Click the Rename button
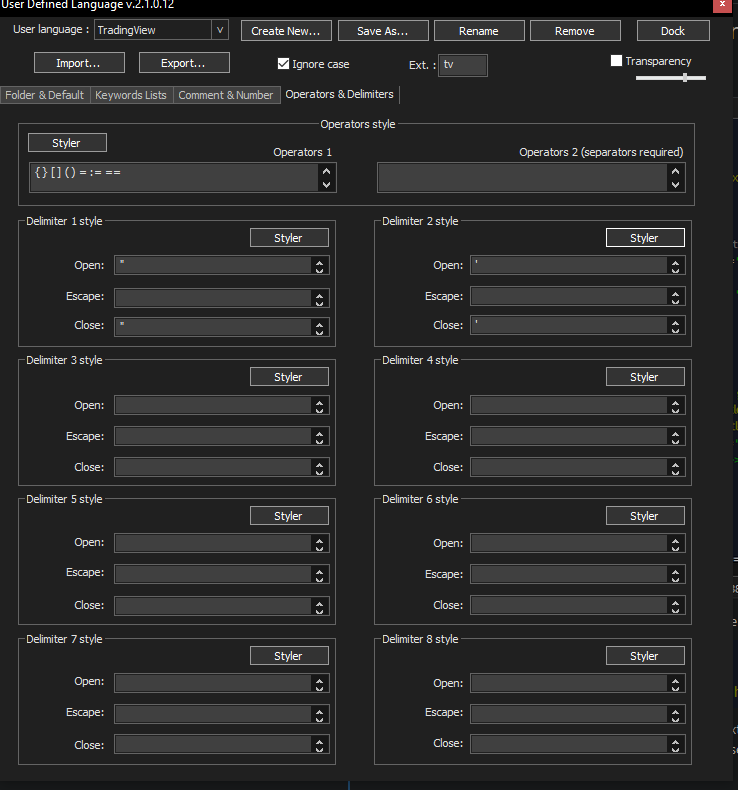This screenshot has width=738, height=790. [x=479, y=31]
